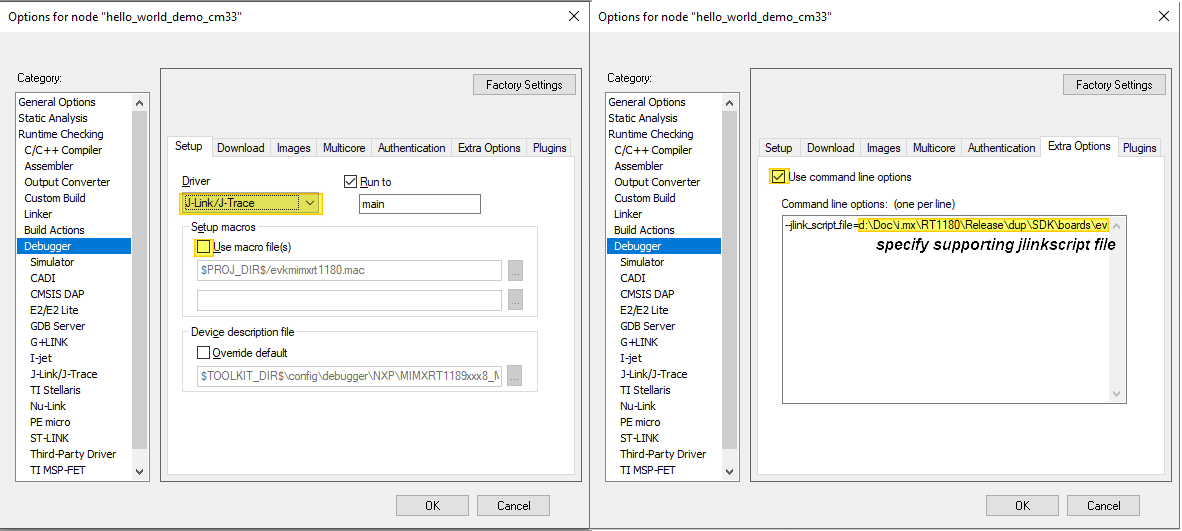Image resolution: width=1182 pixels, height=531 pixels.
Task: Close the left Options dialog
Action: coord(574,16)
